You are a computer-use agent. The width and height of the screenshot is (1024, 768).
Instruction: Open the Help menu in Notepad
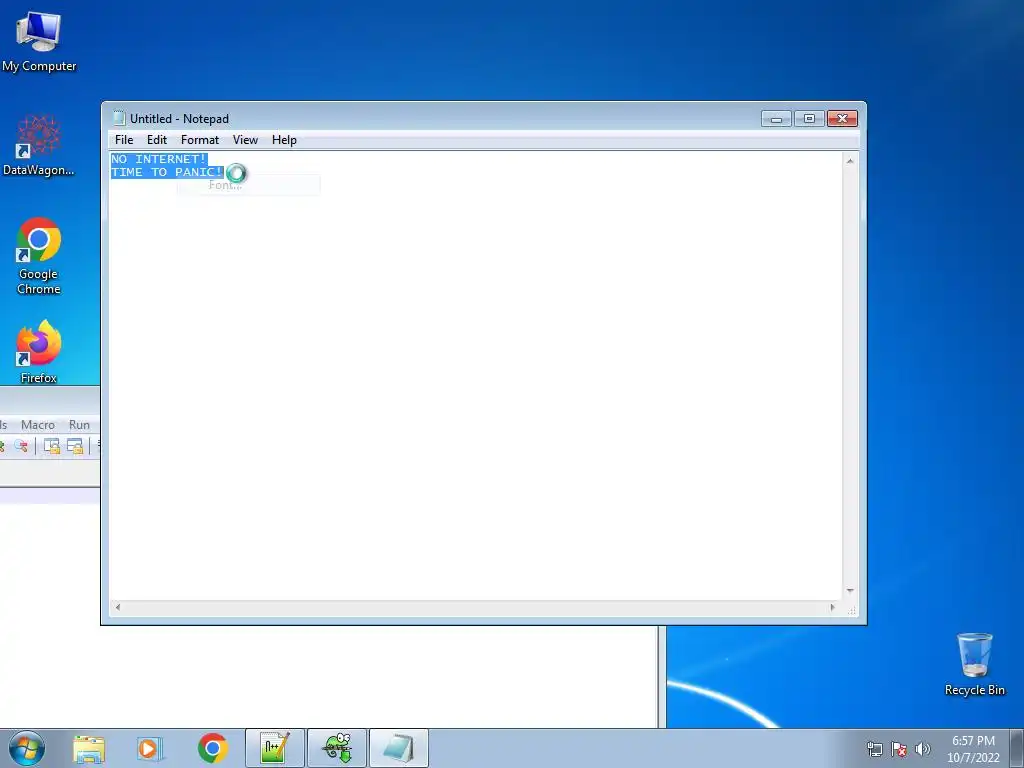(x=284, y=140)
